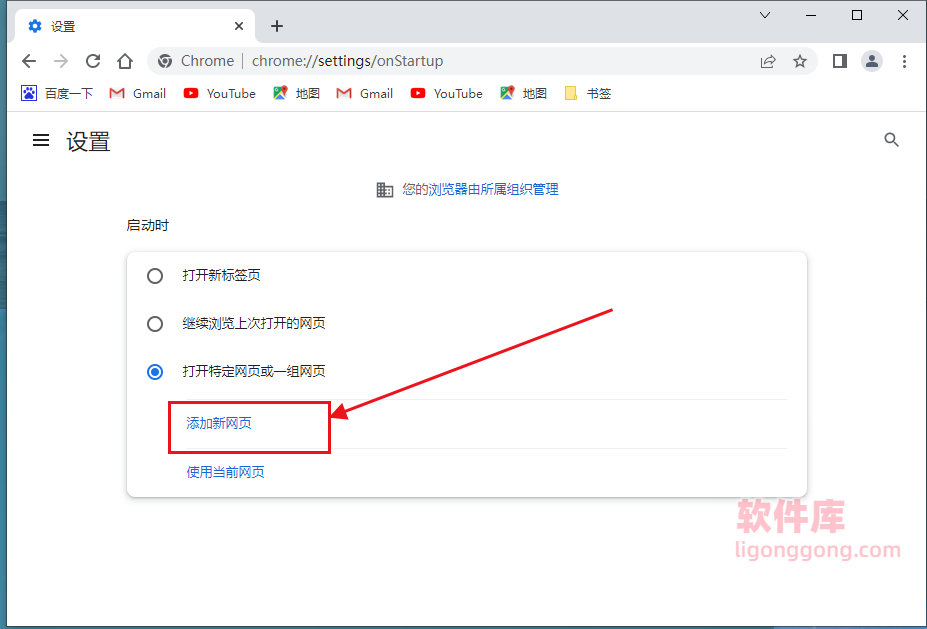Open the 书签 bookmarks folder
Screen dimensions: 927x629
pyautogui.click(x=587, y=93)
